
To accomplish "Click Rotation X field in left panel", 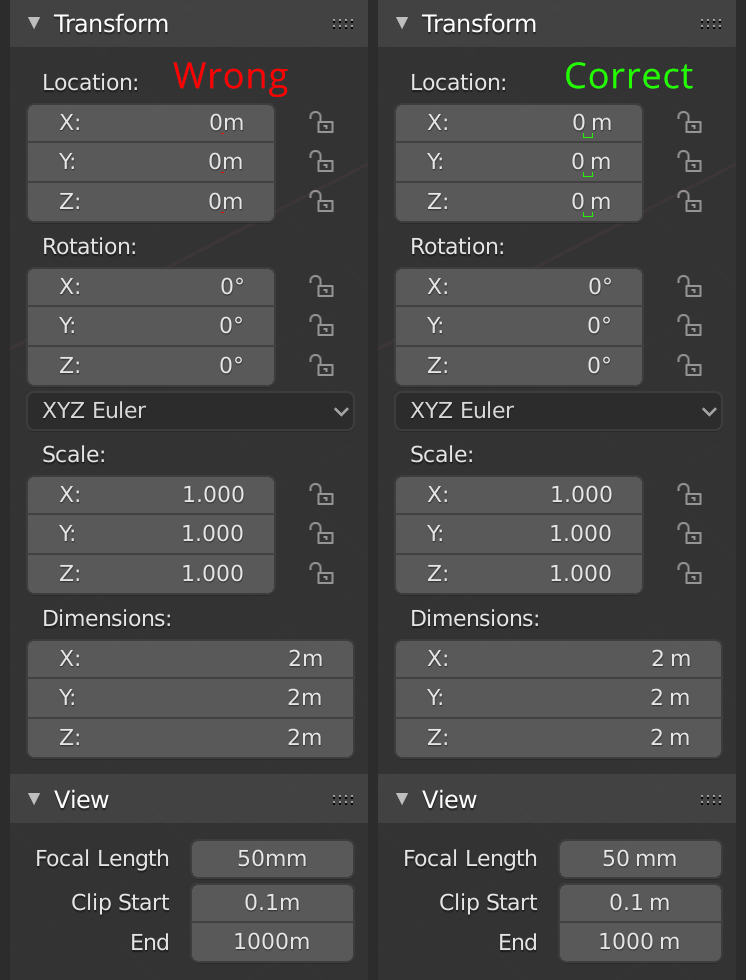I will 151,287.
